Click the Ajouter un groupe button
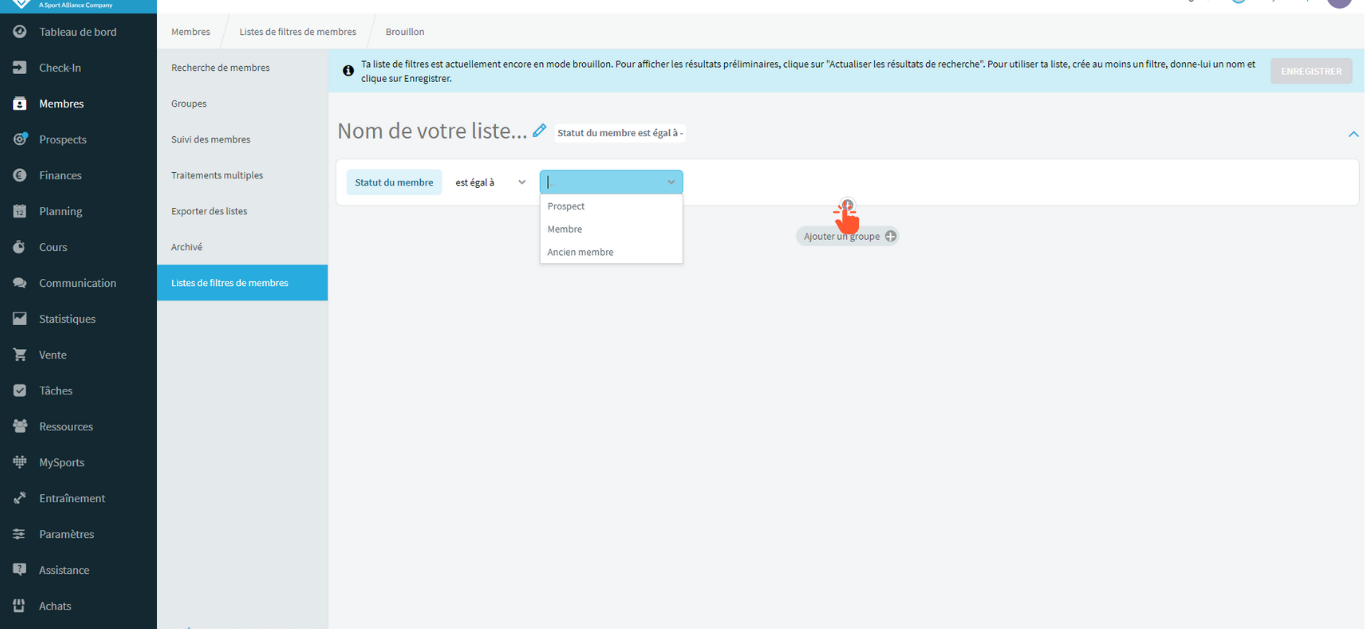This screenshot has width=1365, height=629. (848, 236)
